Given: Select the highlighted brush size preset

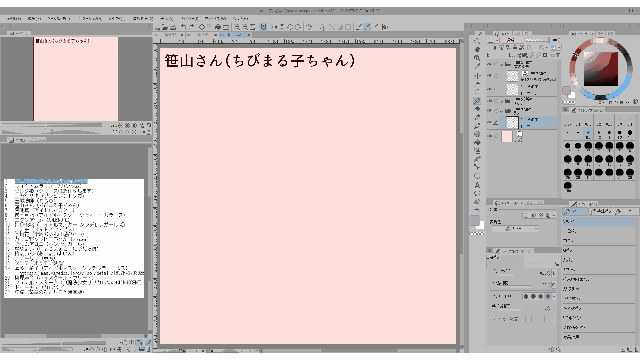Looking at the screenshot, I should (588, 133).
